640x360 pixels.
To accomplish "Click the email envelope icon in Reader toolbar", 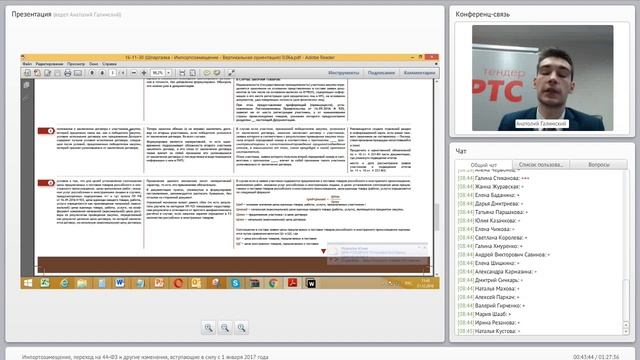I will pos(78,73).
